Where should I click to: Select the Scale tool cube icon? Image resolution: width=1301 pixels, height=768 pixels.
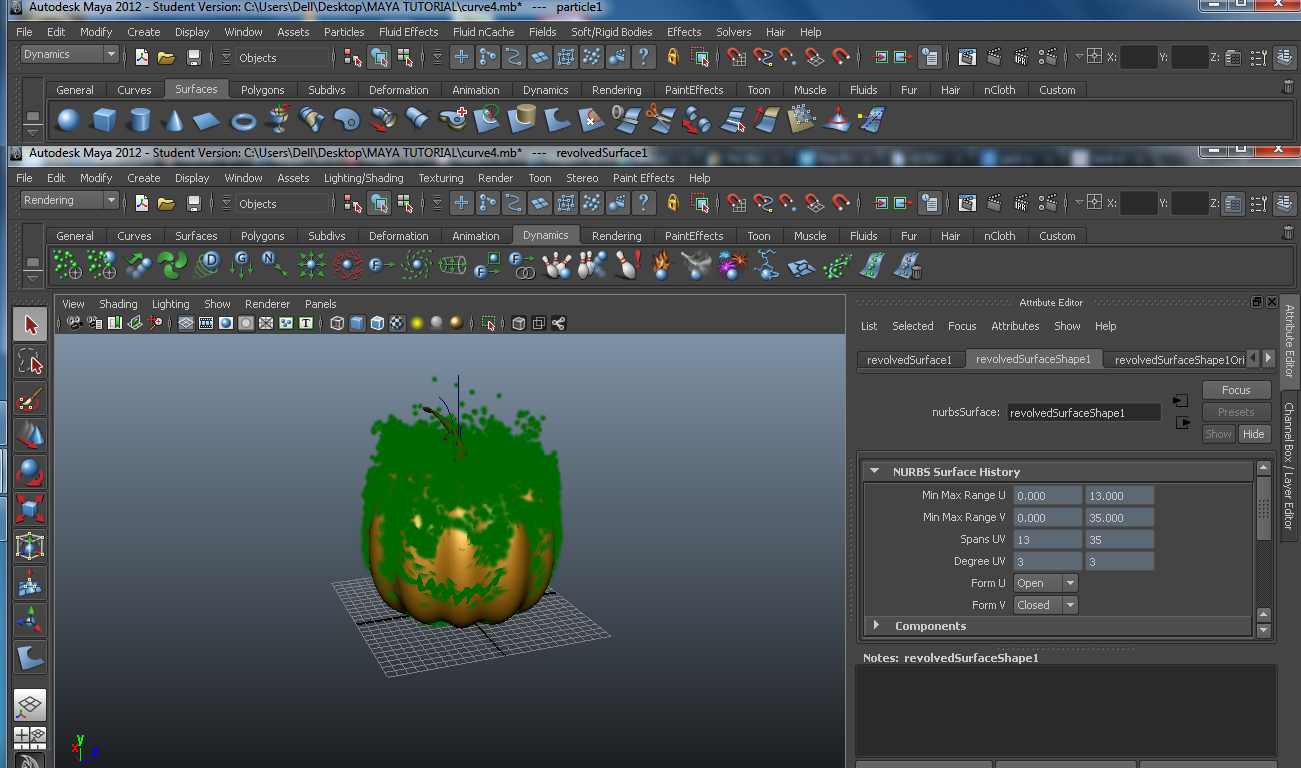(x=30, y=510)
